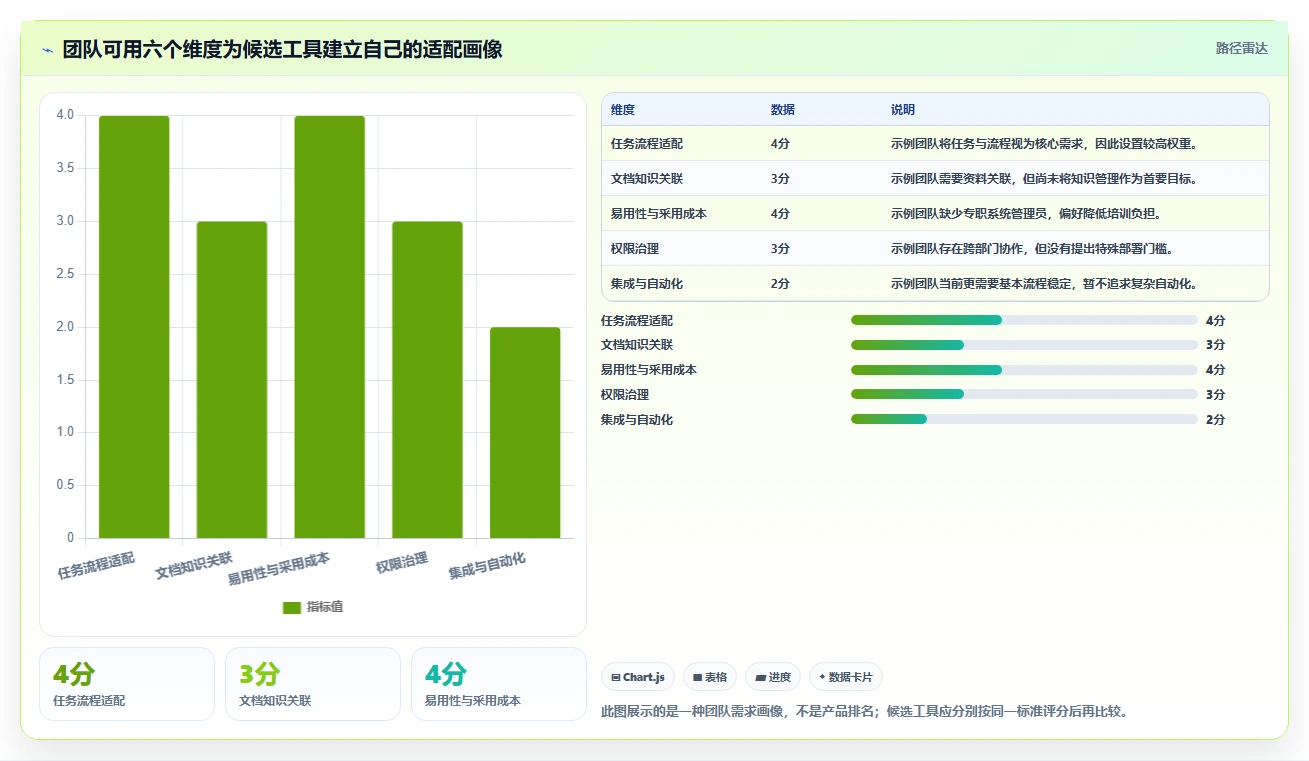Select the 文档知识关联 cell in the table

coord(647,179)
